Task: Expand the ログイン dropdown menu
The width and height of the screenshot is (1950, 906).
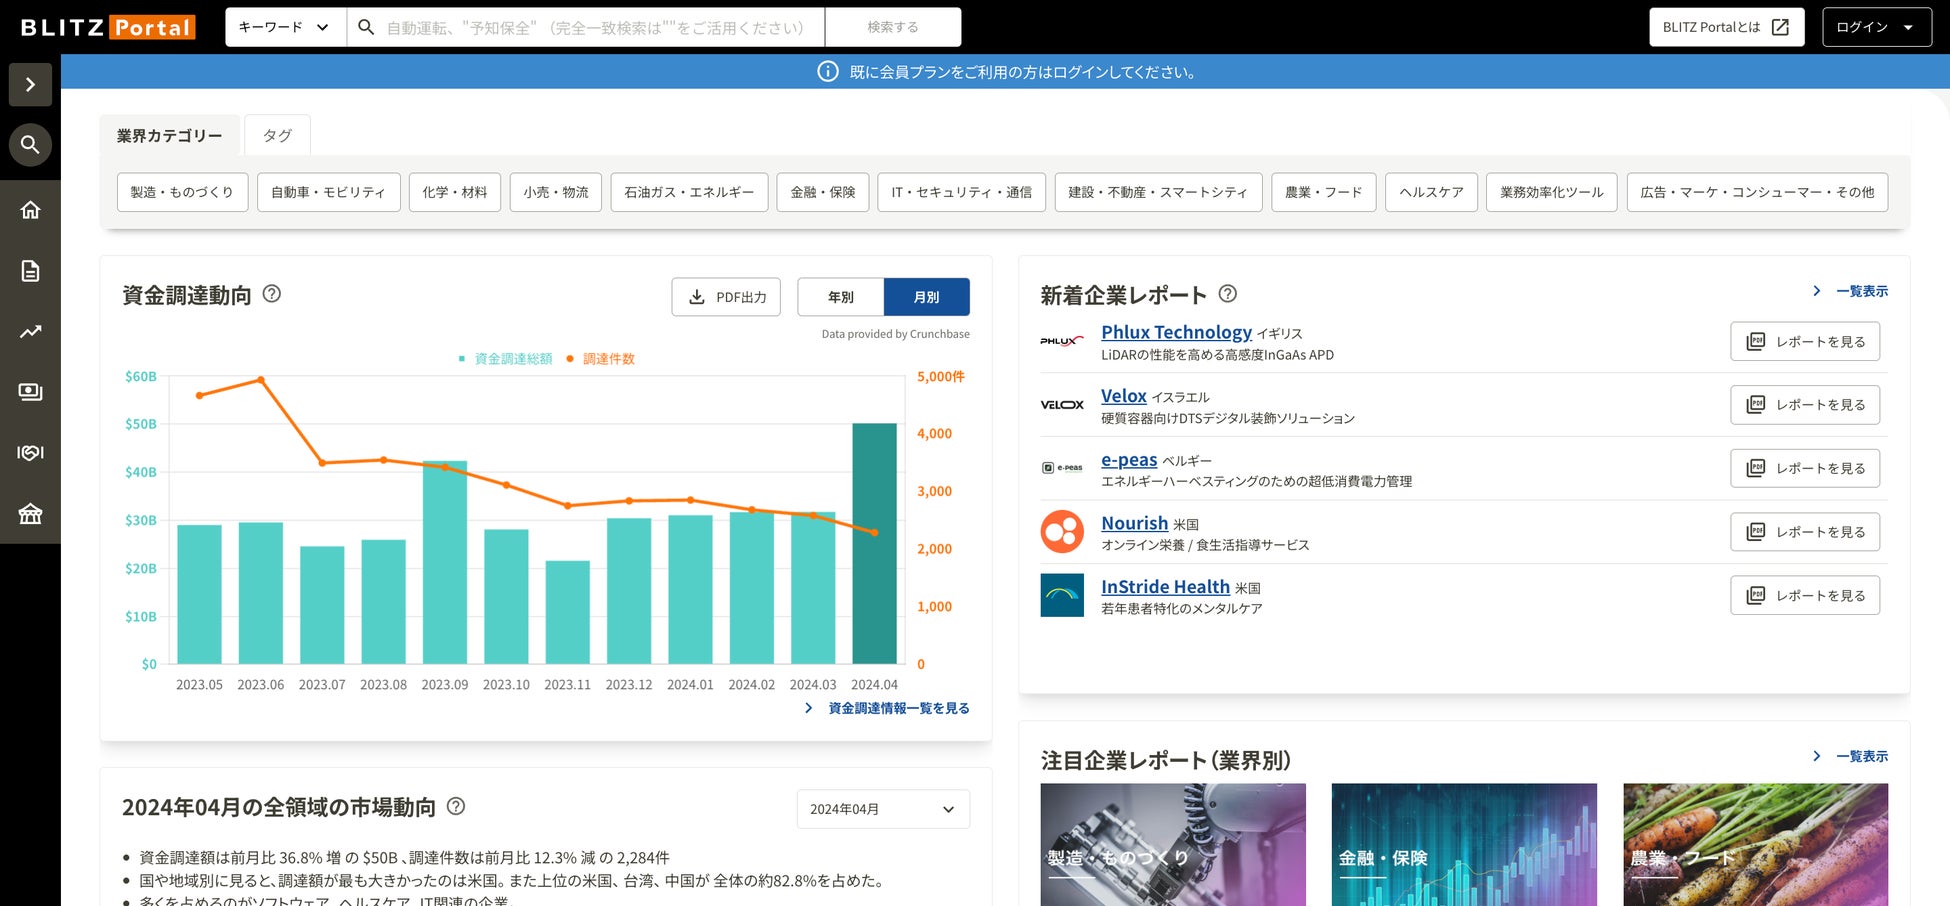Action: click(x=1876, y=27)
